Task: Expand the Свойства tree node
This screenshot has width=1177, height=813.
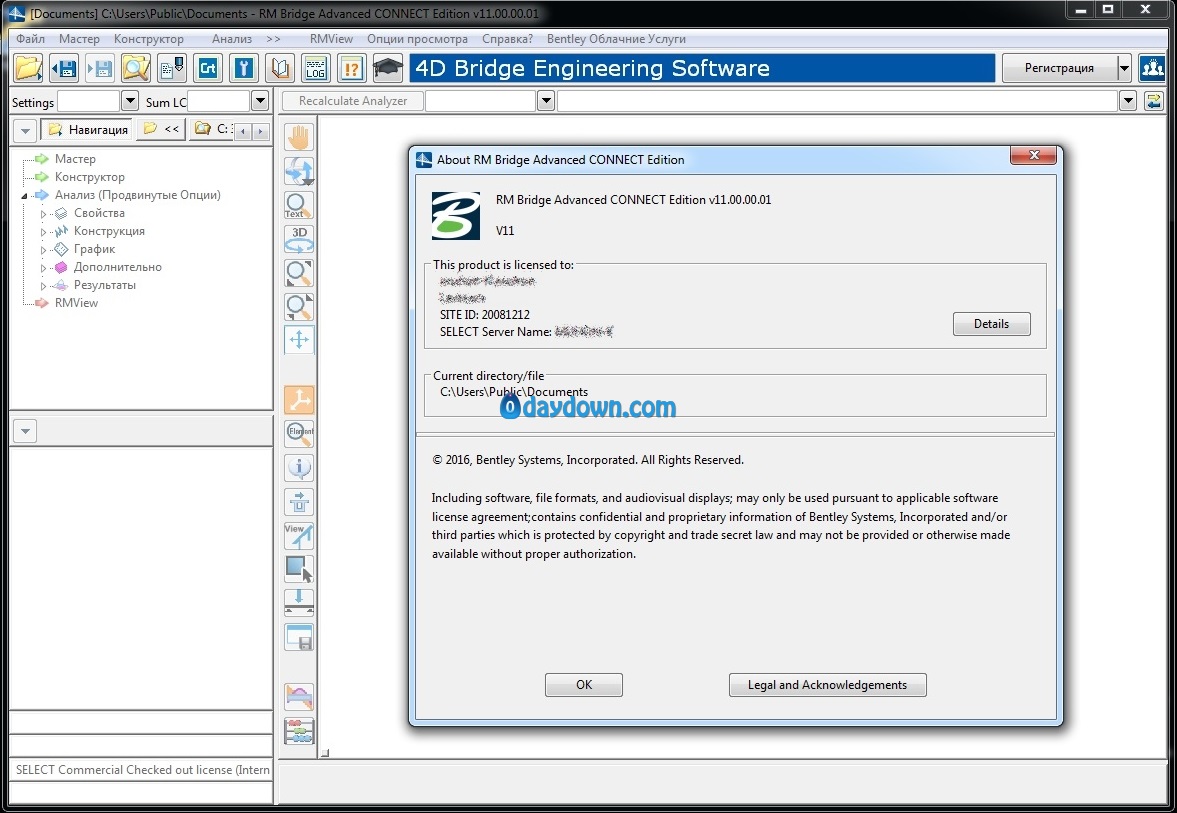Action: coord(43,214)
